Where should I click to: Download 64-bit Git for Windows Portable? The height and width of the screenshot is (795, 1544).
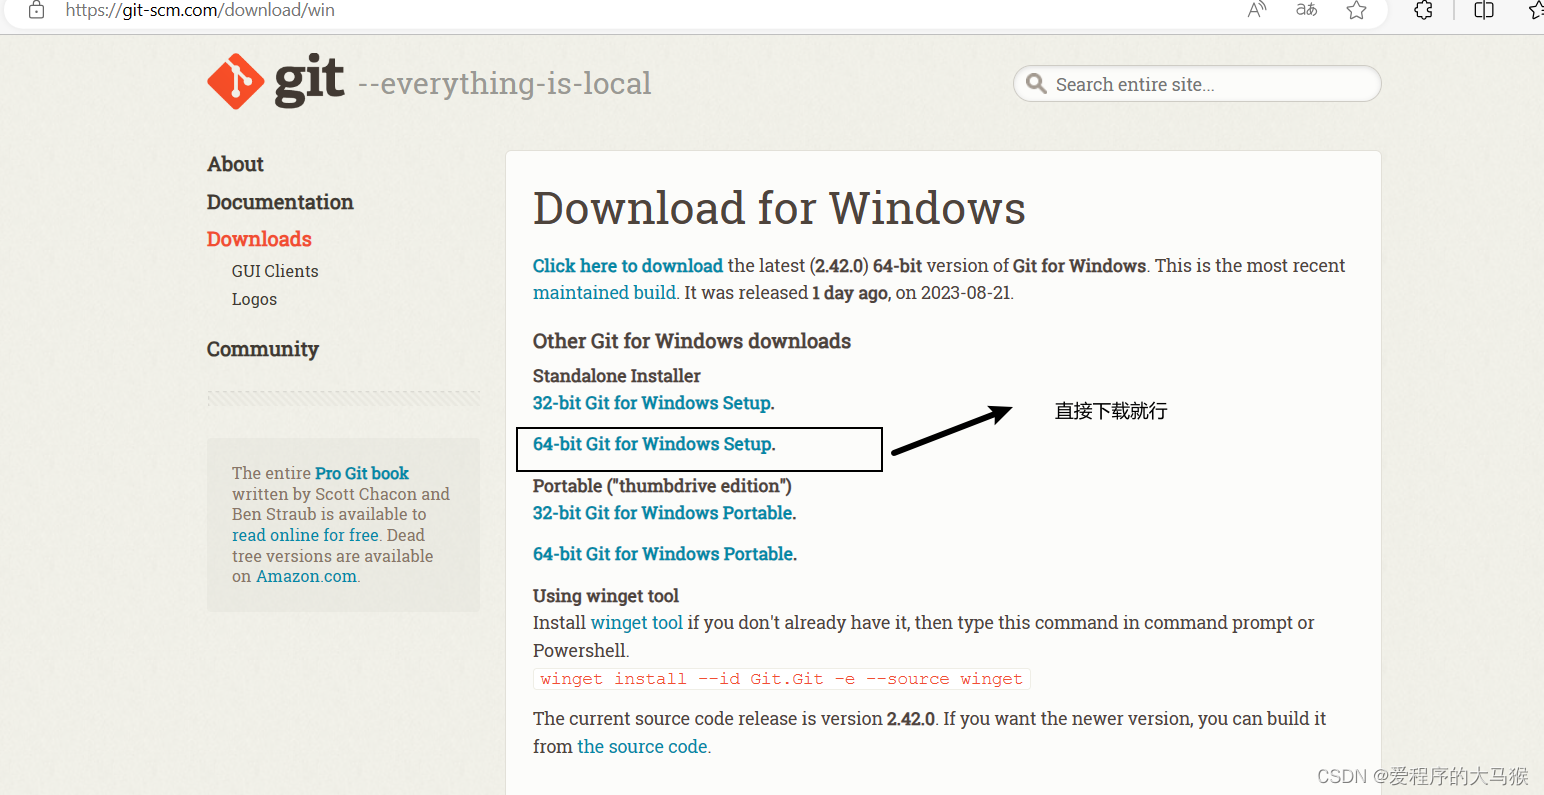coord(664,554)
